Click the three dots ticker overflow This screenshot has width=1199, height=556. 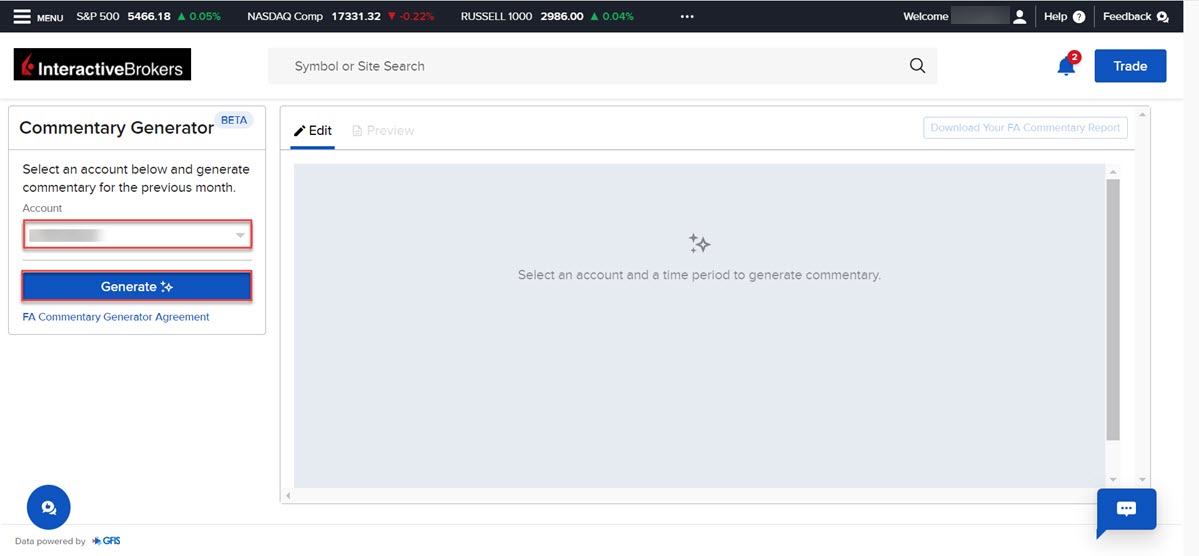687,17
